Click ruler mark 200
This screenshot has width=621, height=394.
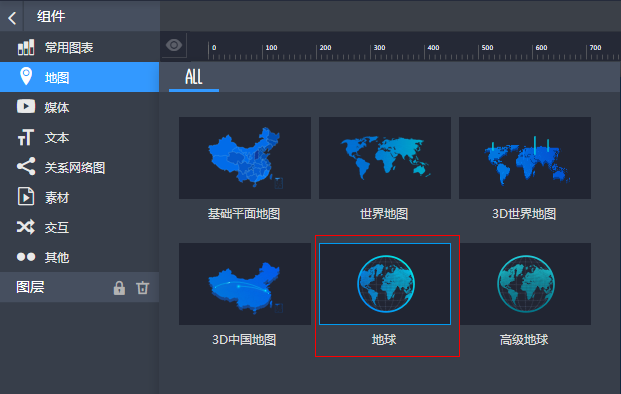325,48
